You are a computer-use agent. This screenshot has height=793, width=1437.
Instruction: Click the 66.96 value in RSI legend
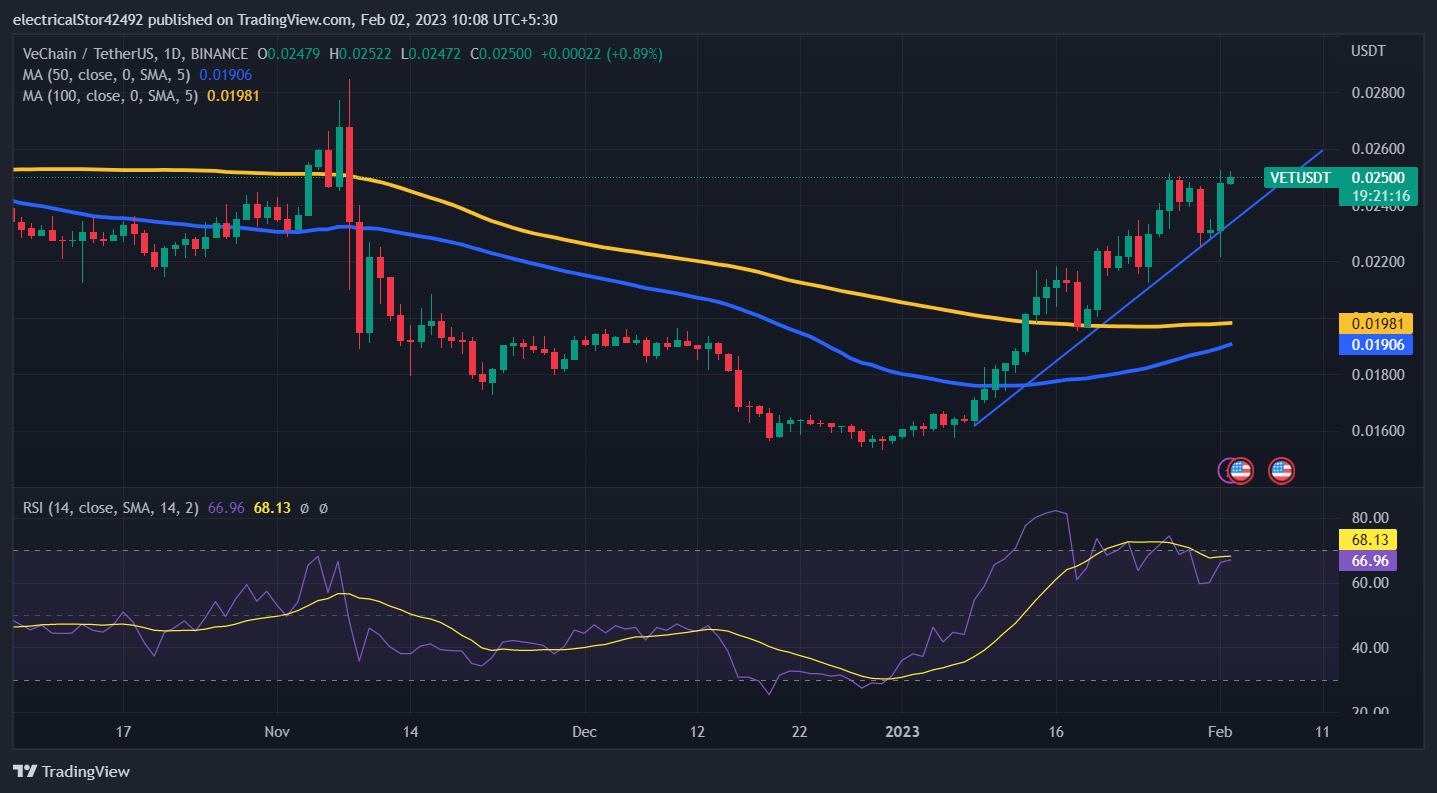click(226, 508)
